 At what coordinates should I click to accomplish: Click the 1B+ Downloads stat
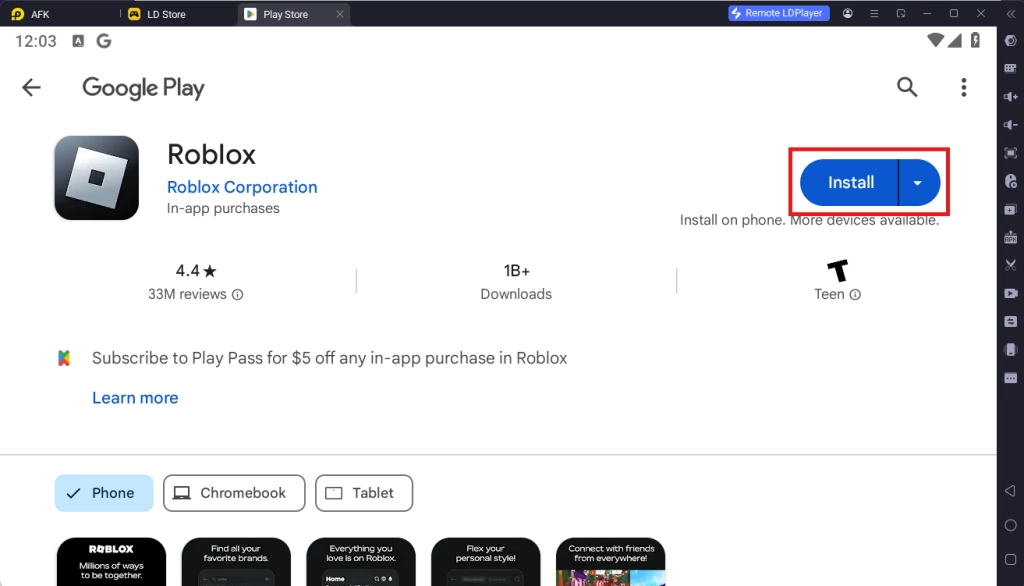516,282
